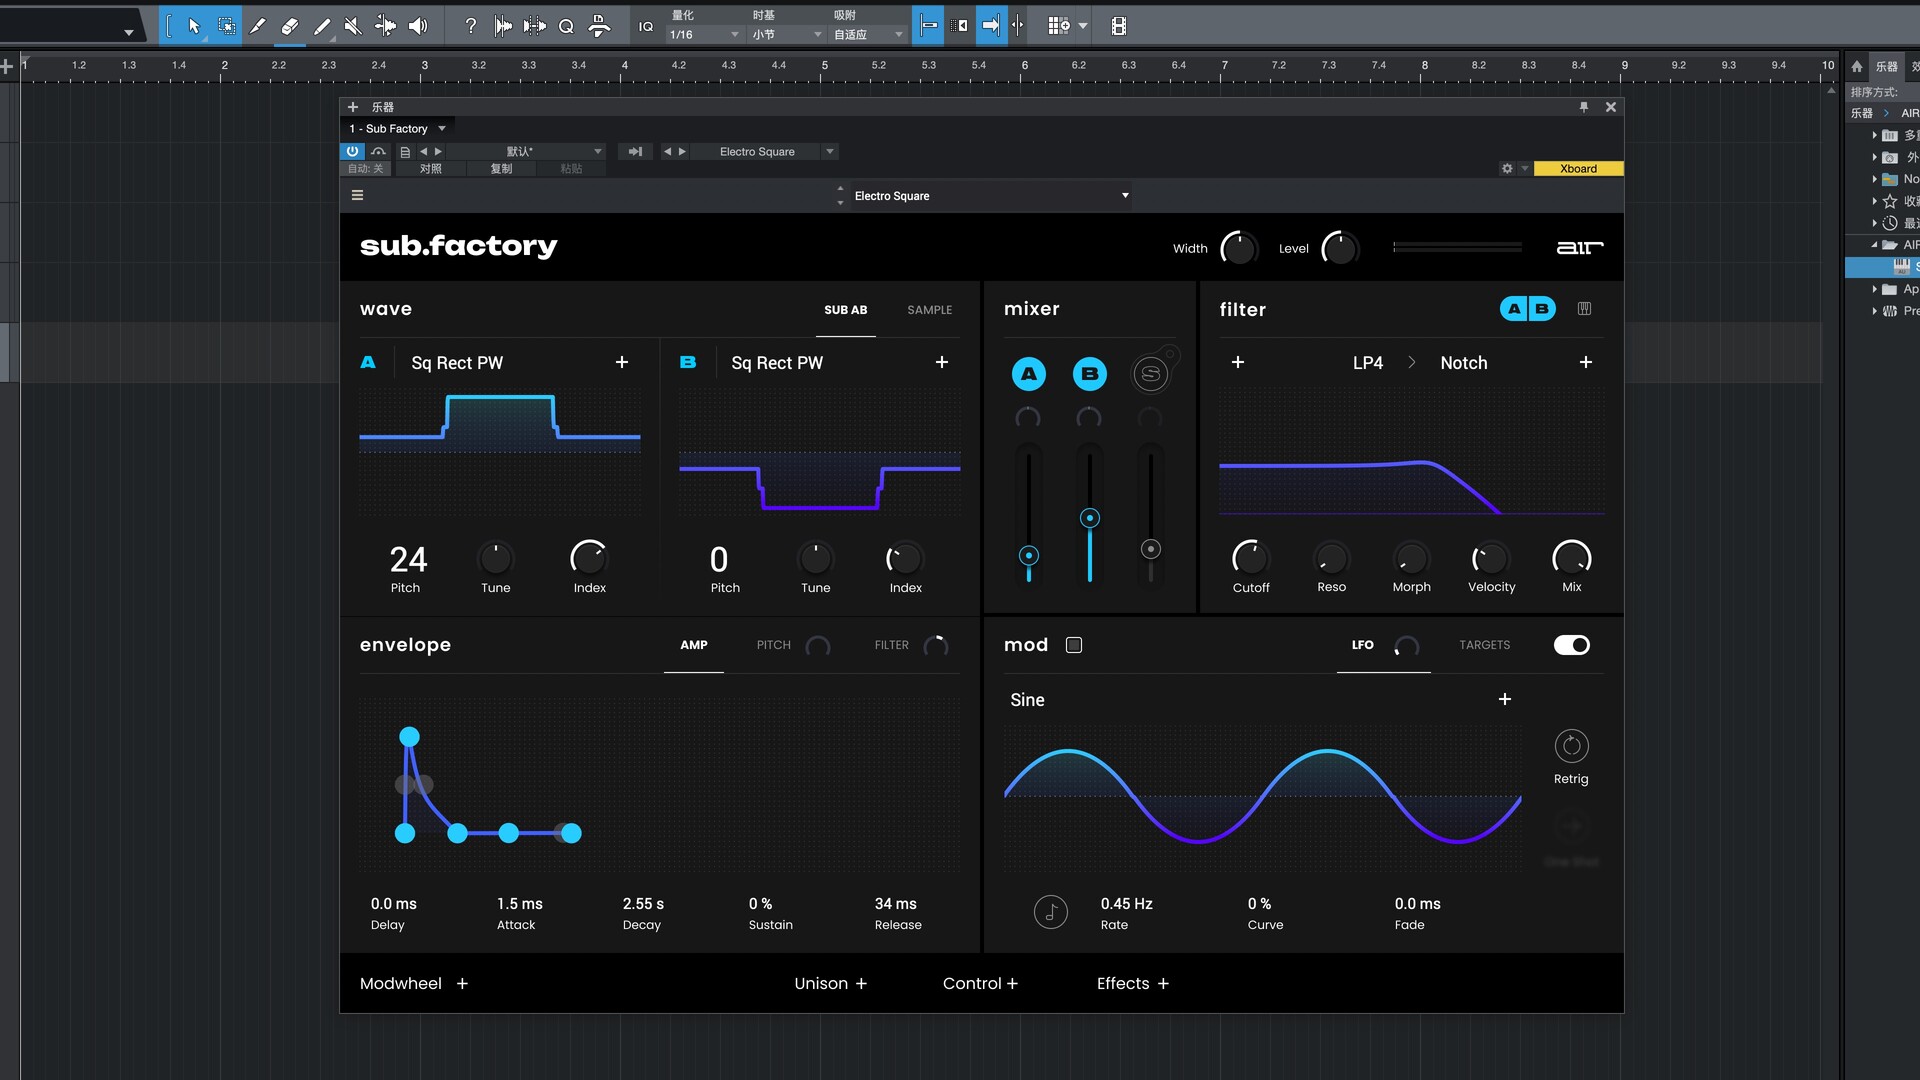Screen dimensions: 1920x1080
Task: Select the Eraser tool in top toolbar
Action: click(x=290, y=26)
